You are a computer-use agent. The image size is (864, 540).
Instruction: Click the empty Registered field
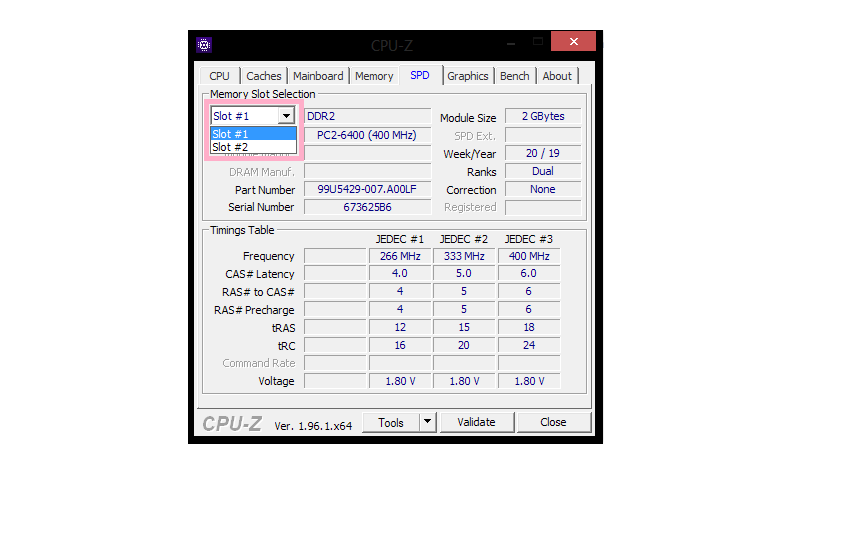point(543,208)
